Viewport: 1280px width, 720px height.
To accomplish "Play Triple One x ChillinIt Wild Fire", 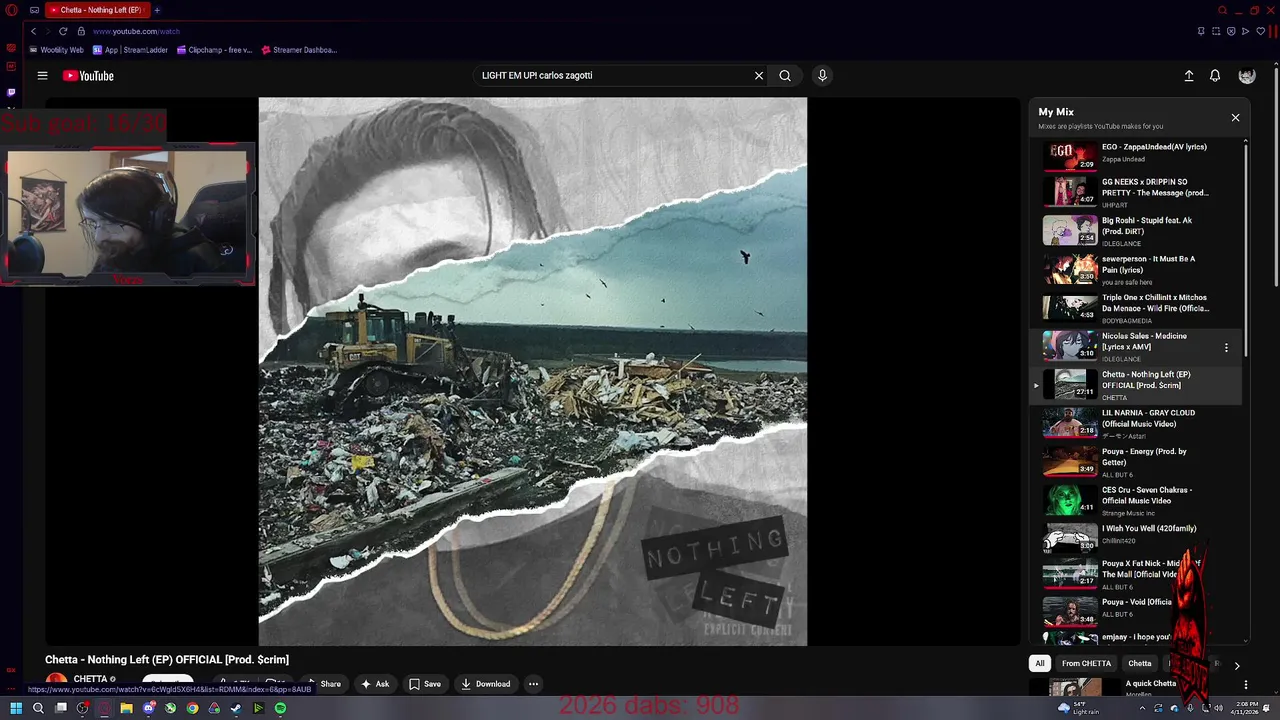I will click(1138, 308).
